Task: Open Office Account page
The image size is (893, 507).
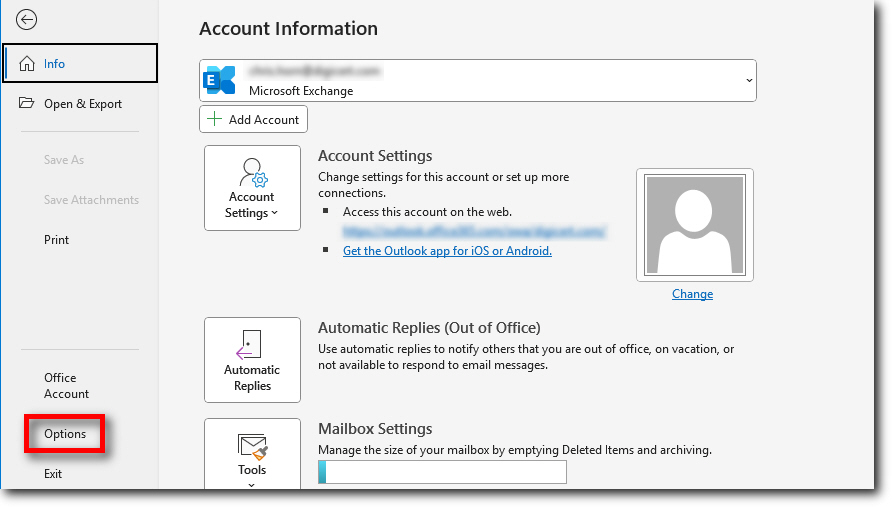Action: [66, 386]
